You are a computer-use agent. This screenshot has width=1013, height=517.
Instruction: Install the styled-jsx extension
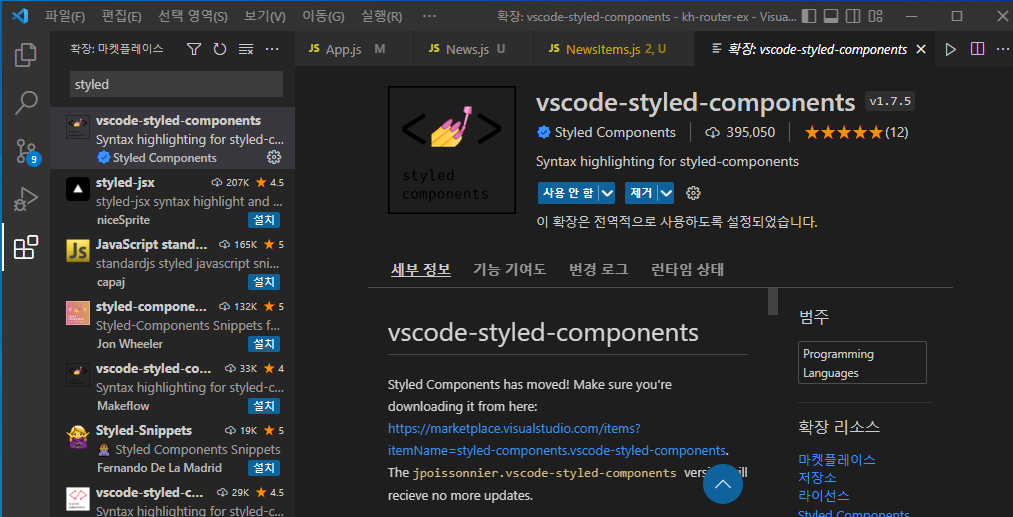[264, 220]
